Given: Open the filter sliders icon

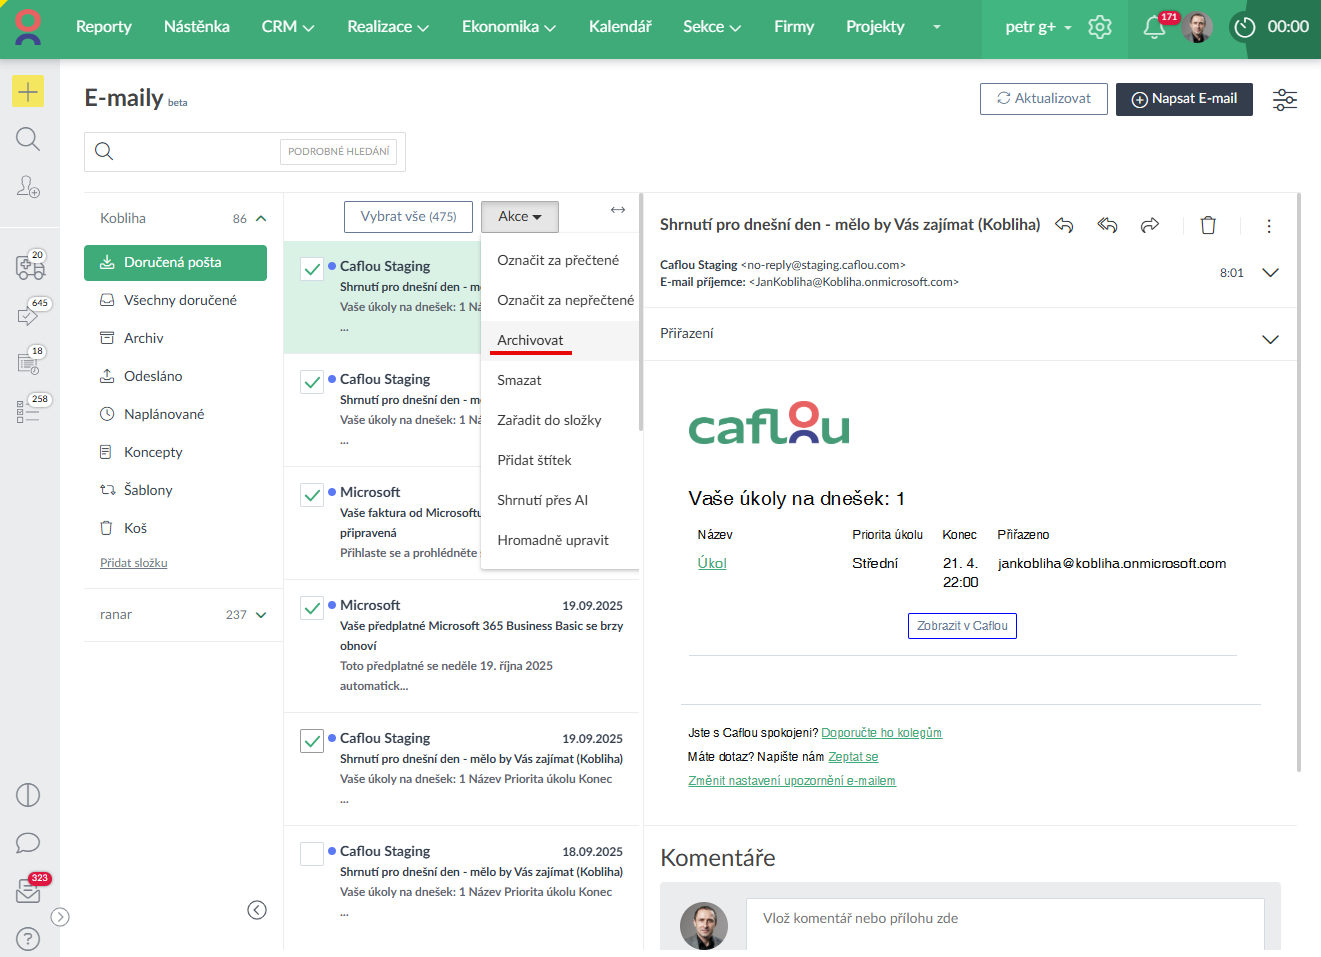Looking at the screenshot, I should 1284,99.
